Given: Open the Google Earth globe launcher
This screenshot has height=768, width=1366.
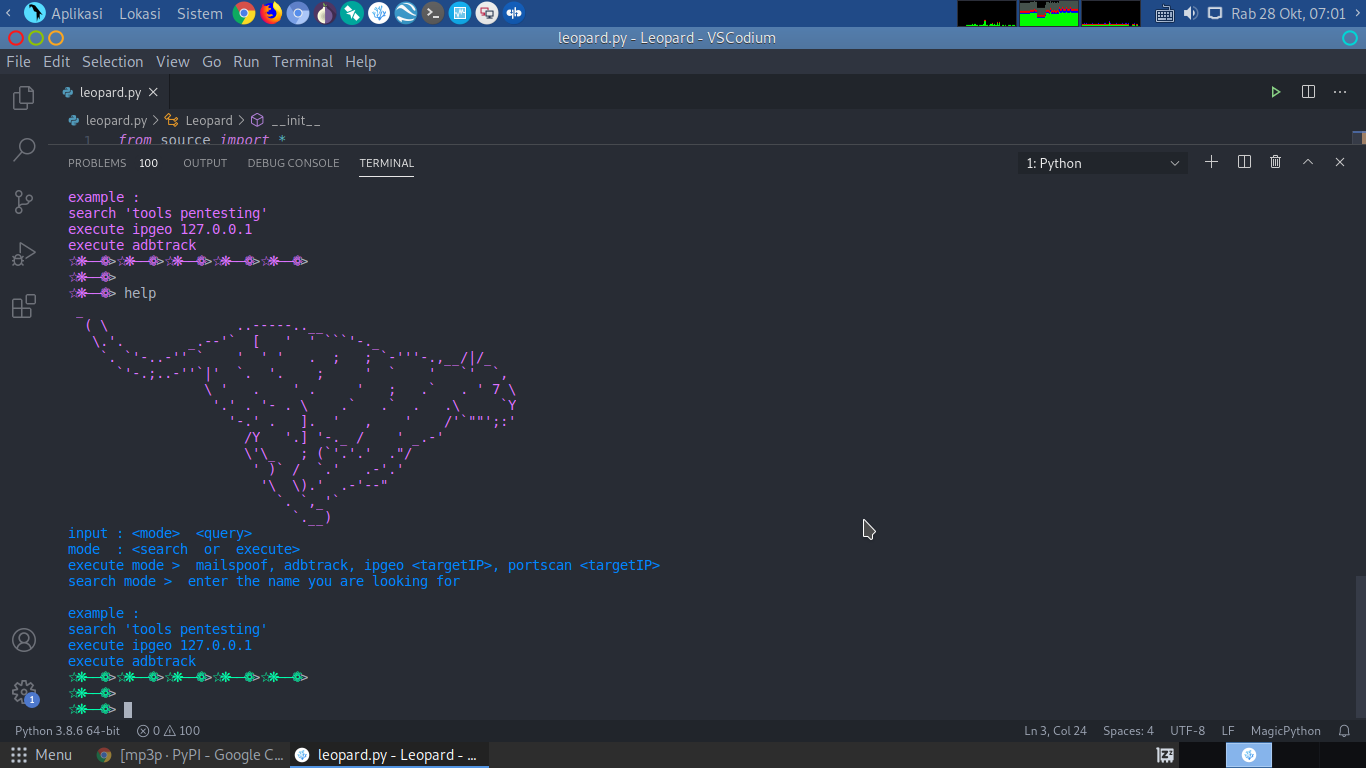Looking at the screenshot, I should point(406,13).
